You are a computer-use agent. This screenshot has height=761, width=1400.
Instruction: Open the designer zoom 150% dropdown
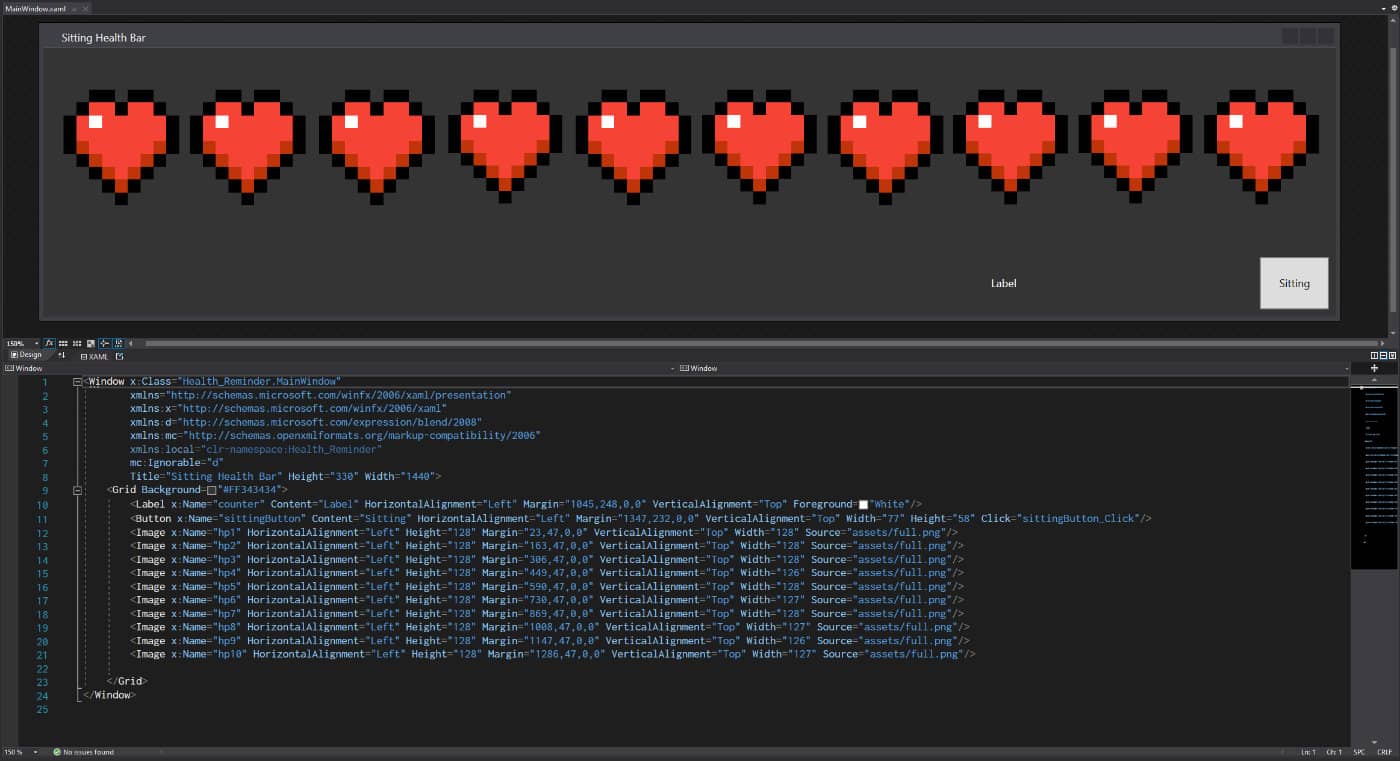pyautogui.click(x=37, y=343)
